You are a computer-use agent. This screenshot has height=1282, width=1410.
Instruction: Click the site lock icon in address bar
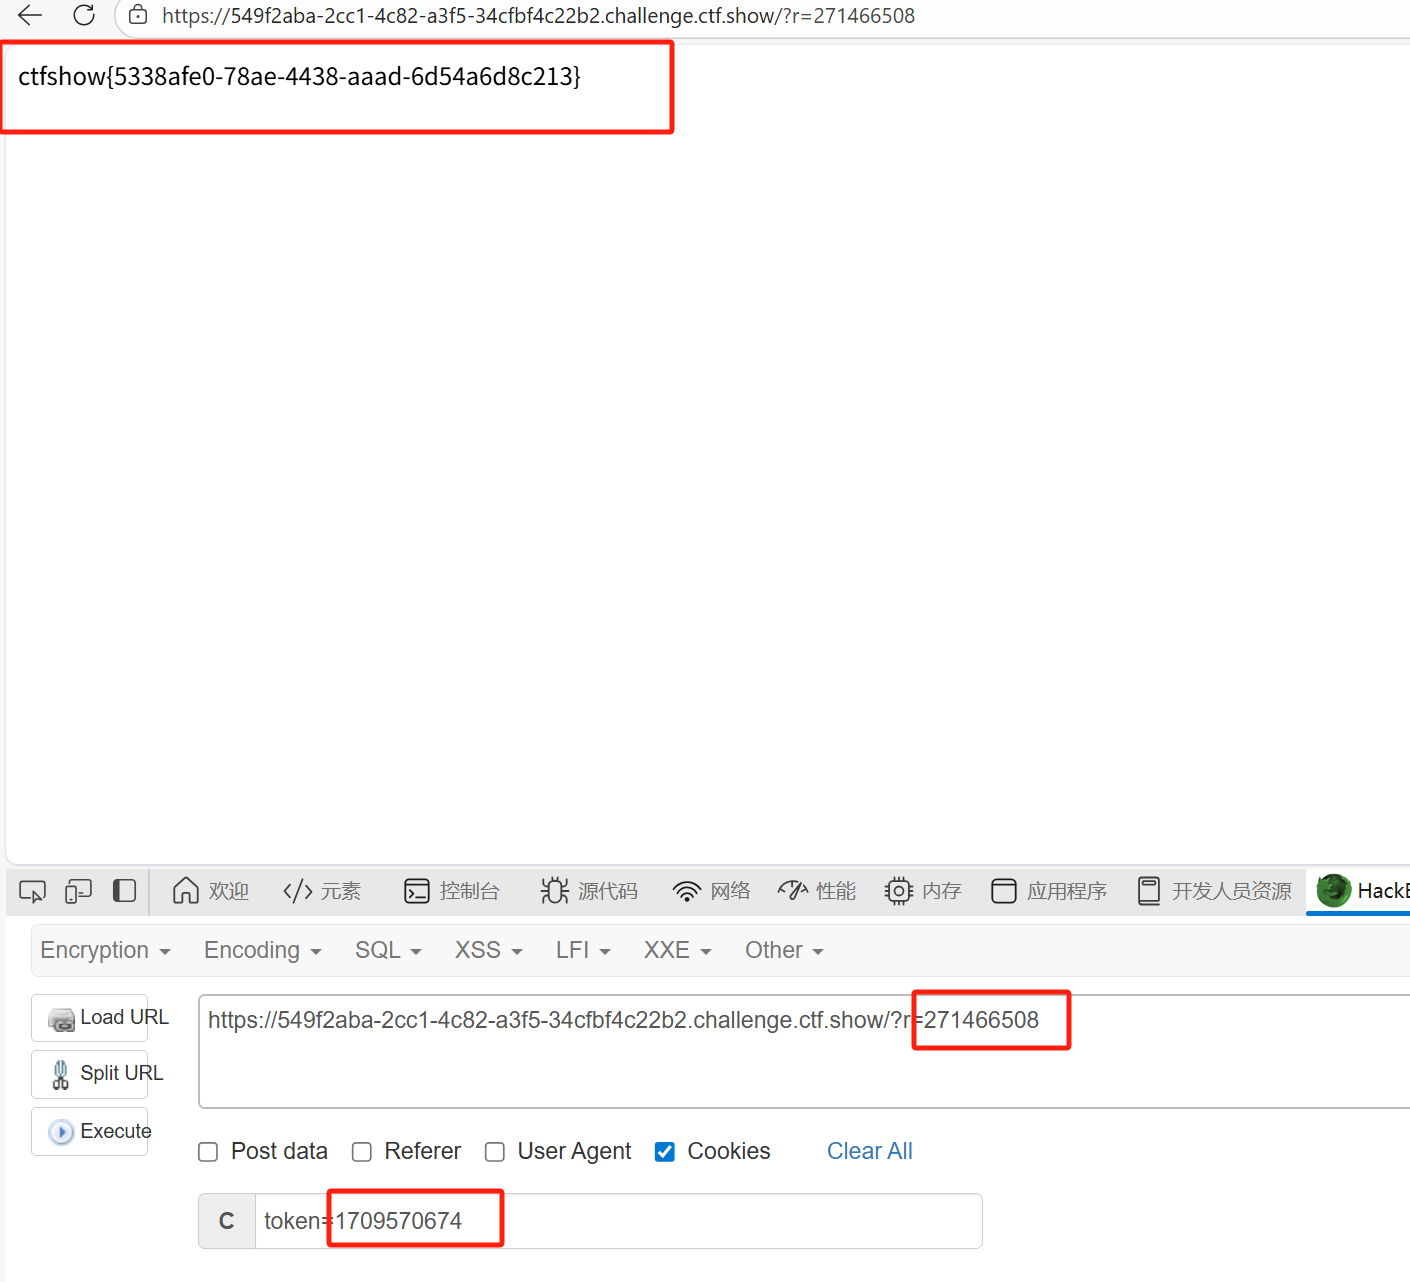point(138,15)
